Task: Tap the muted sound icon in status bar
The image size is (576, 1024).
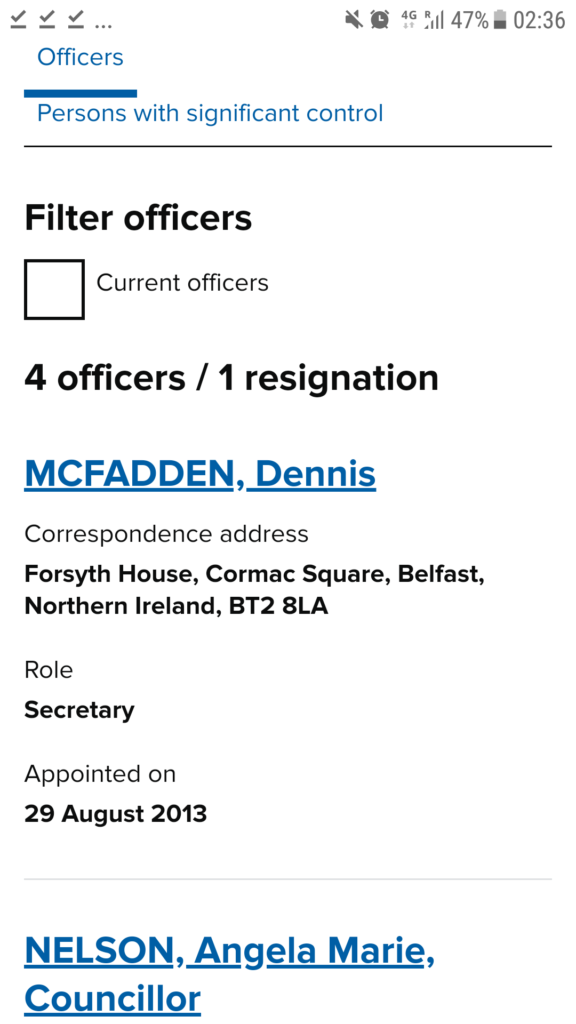Action: click(354, 18)
